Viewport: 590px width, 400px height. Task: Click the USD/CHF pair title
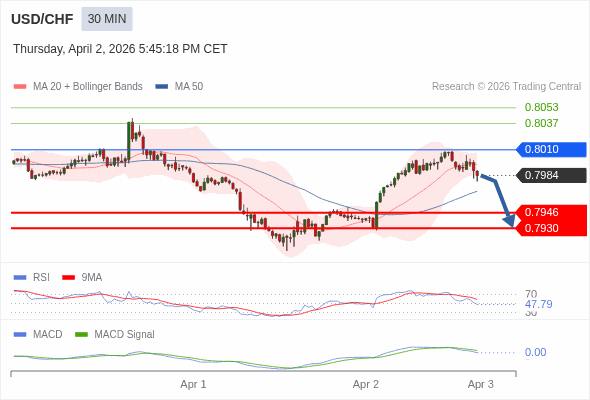coord(42,19)
